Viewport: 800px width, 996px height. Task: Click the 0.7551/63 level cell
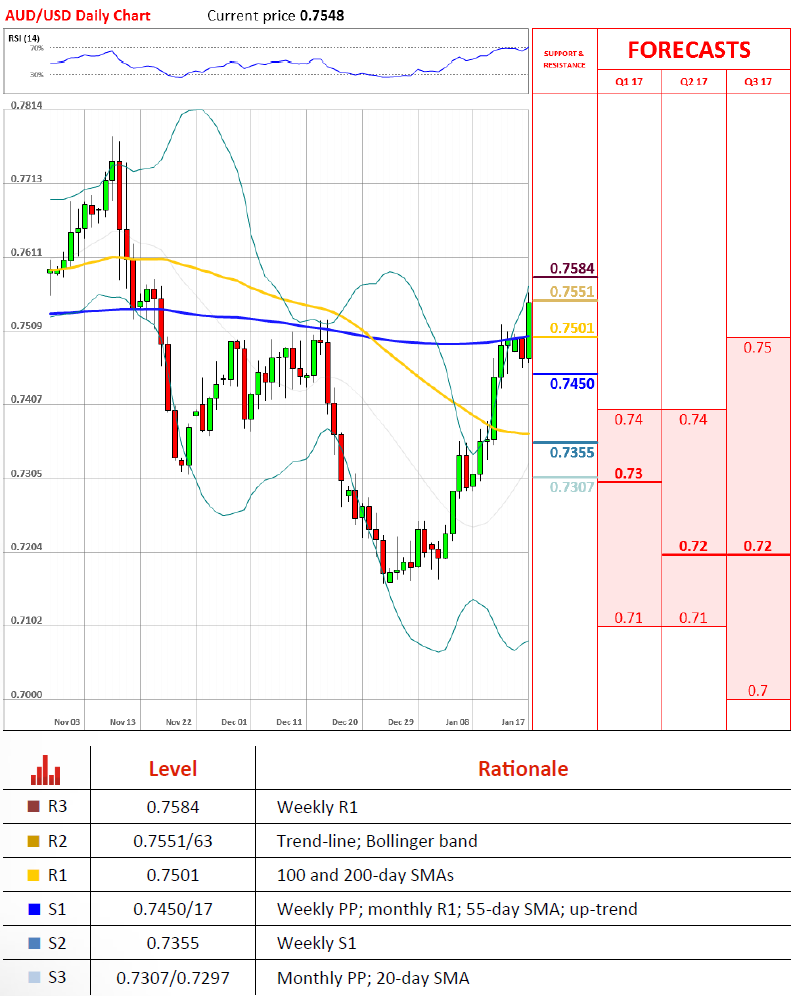point(173,841)
